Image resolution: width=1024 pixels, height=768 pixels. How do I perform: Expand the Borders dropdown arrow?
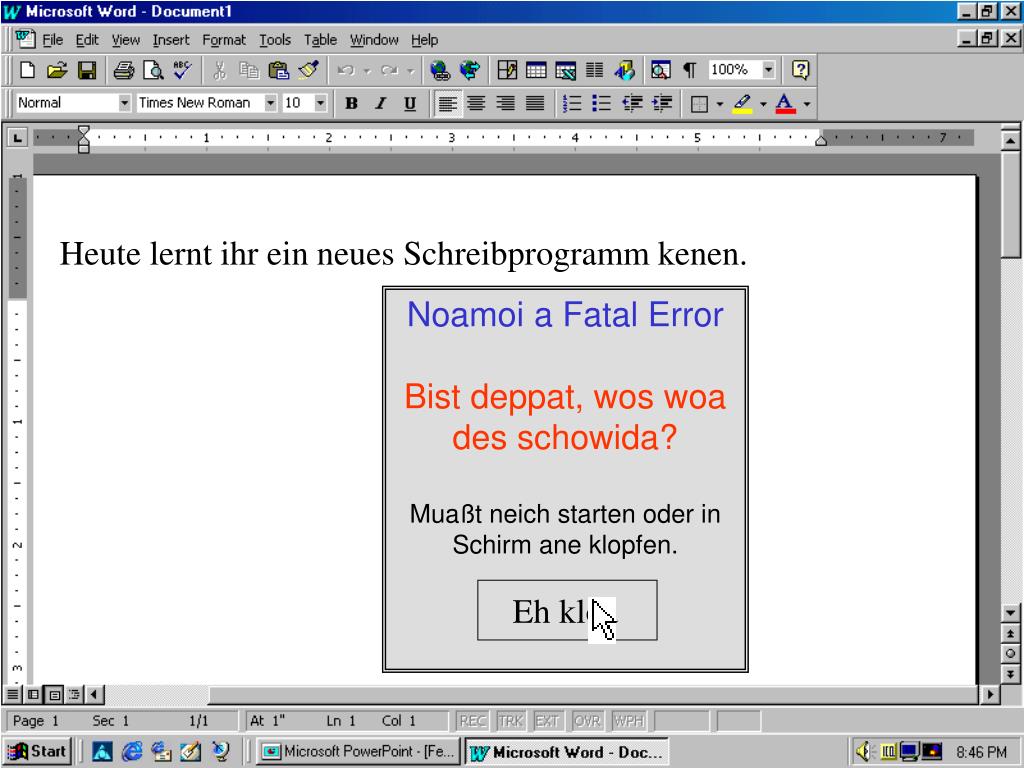720,103
